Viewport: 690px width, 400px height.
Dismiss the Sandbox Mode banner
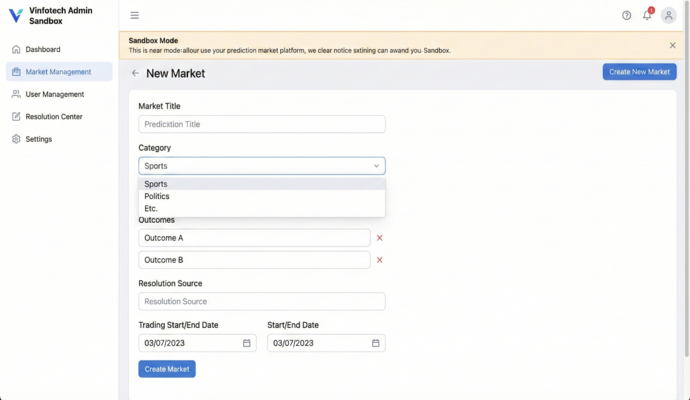[672, 45]
